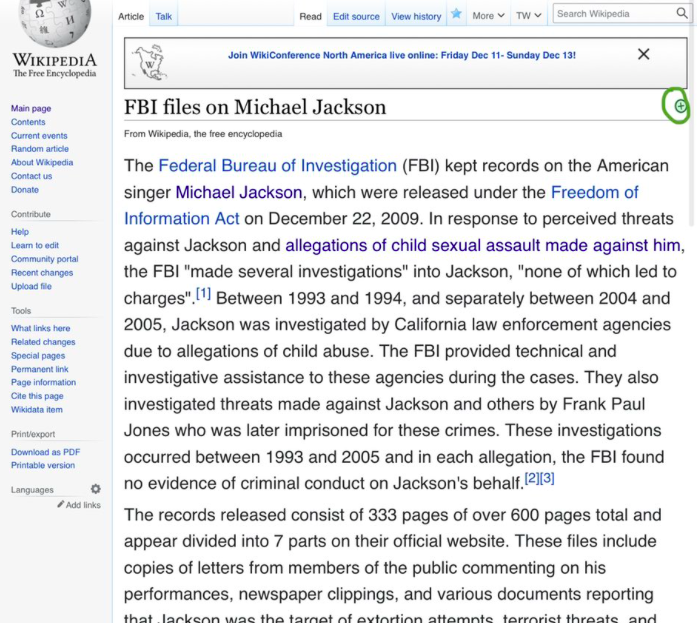Open About Wikipedia link
697x623 pixels.
point(42,163)
